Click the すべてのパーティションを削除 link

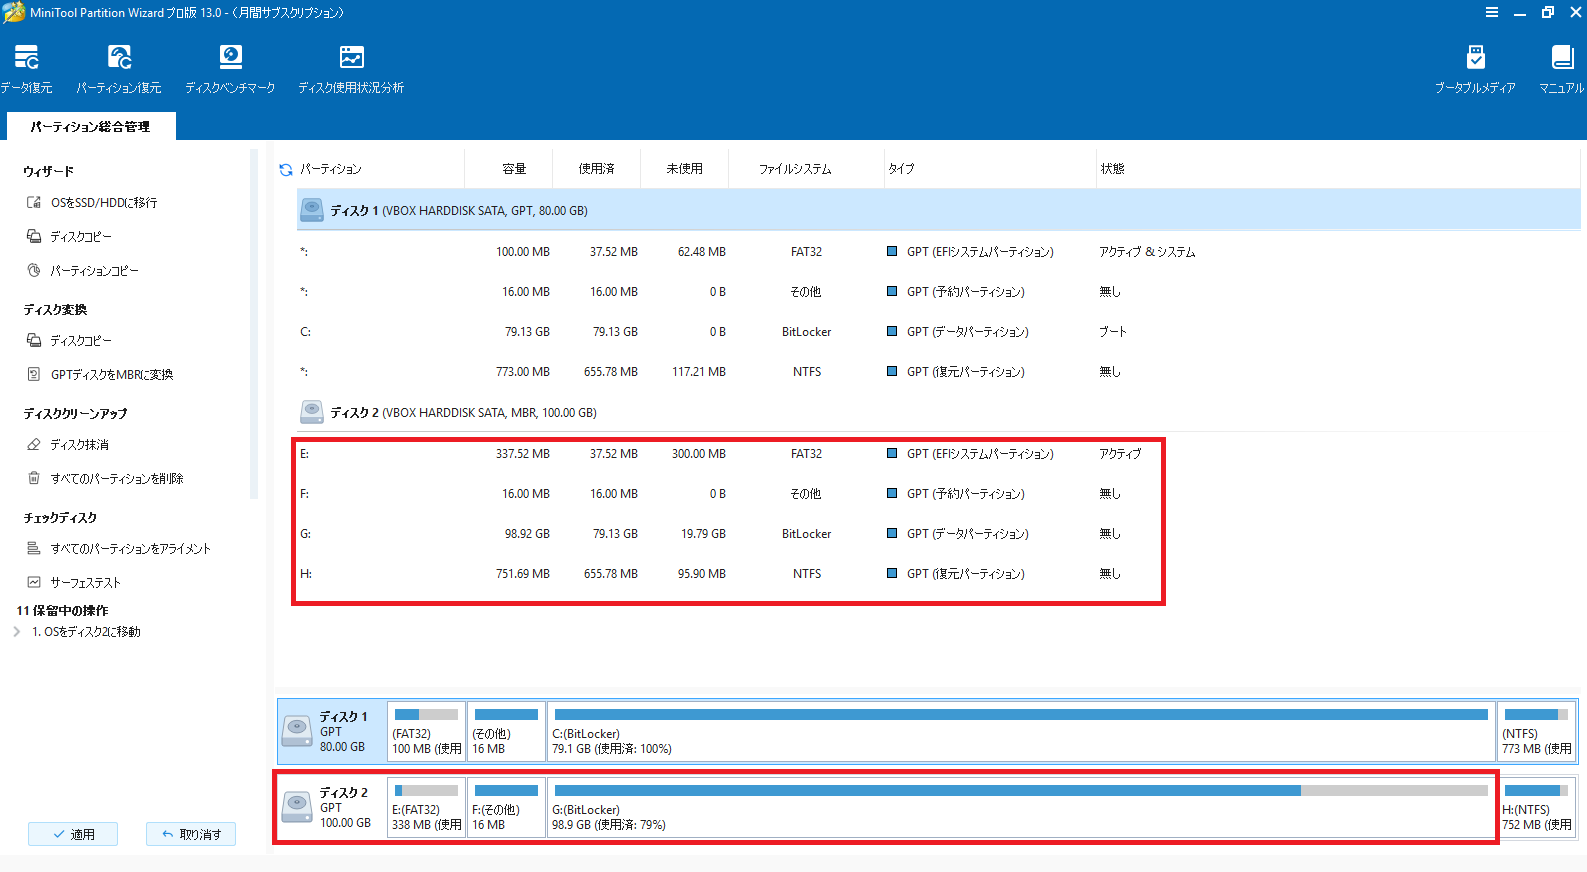(117, 478)
